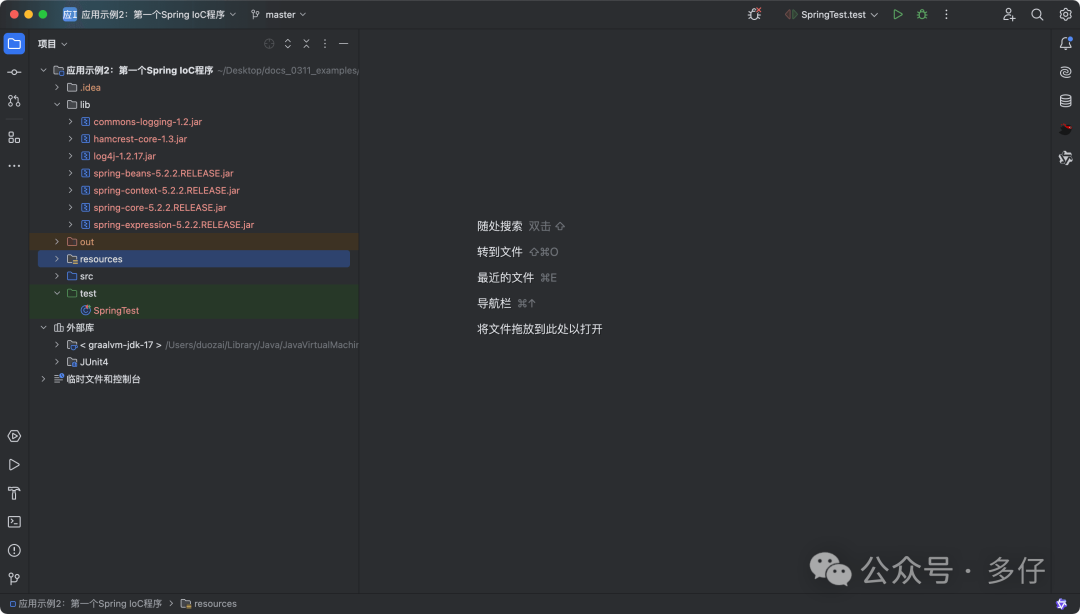Viewport: 1080px width, 614px height.
Task: Select spring-context-5.2.2.RELEASE.jar
Action: [166, 191]
